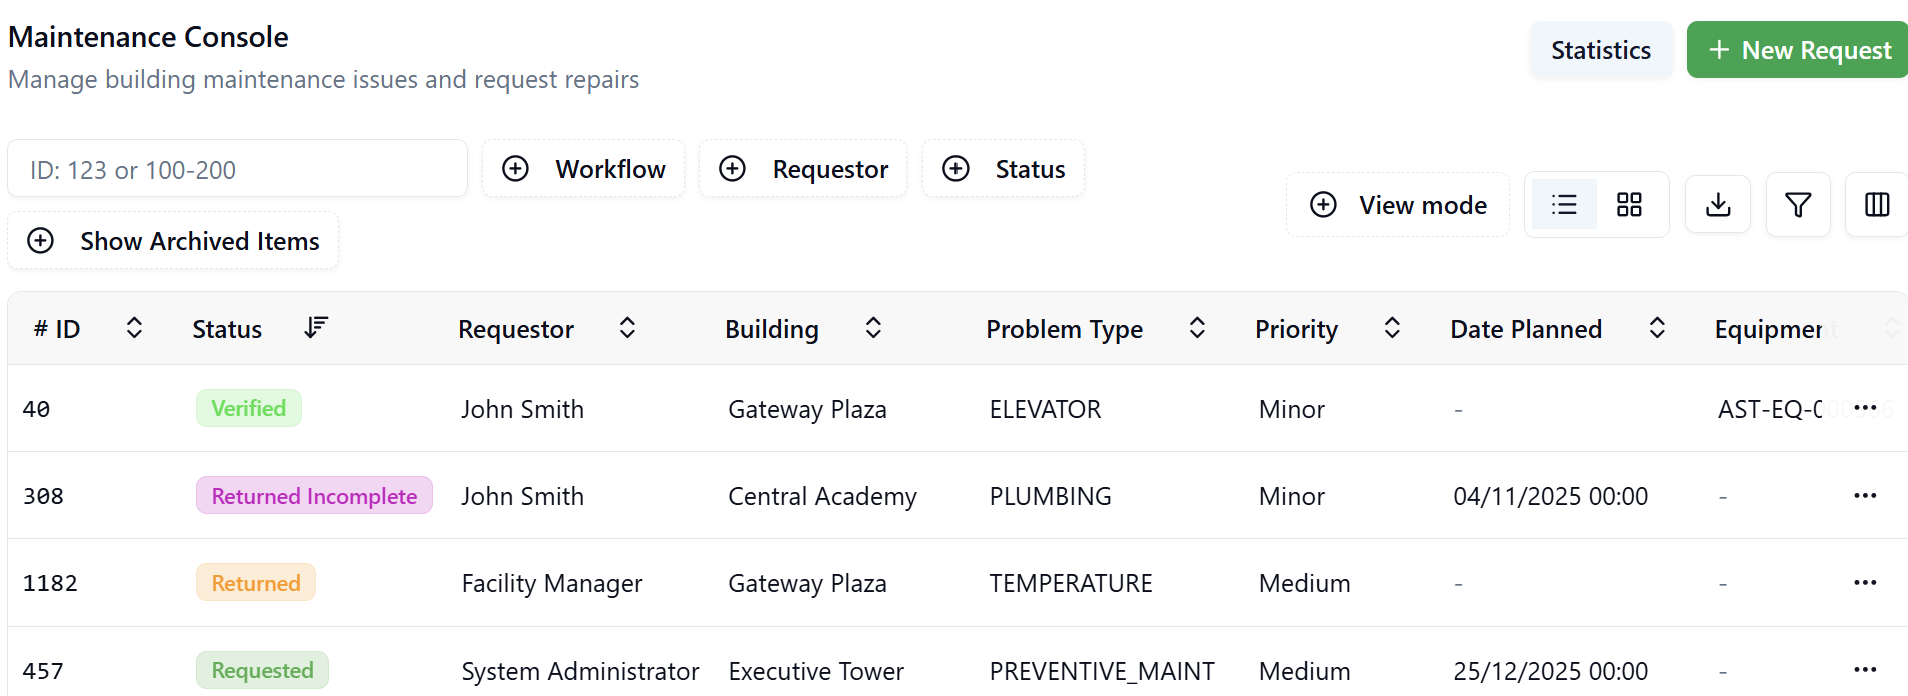This screenshot has width=1908, height=696.
Task: Open the Workflow filter
Action: coord(584,169)
